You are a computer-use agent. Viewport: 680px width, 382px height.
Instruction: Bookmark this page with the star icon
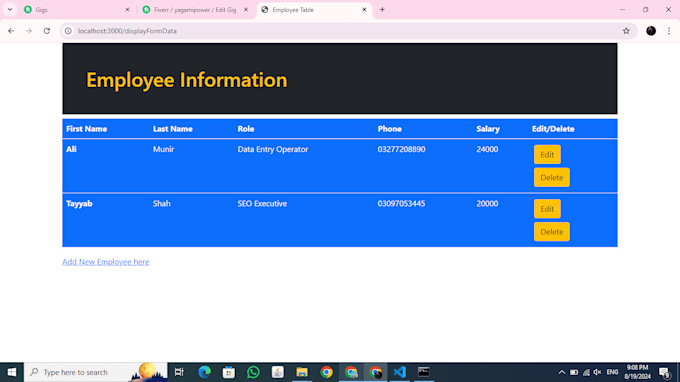[626, 31]
